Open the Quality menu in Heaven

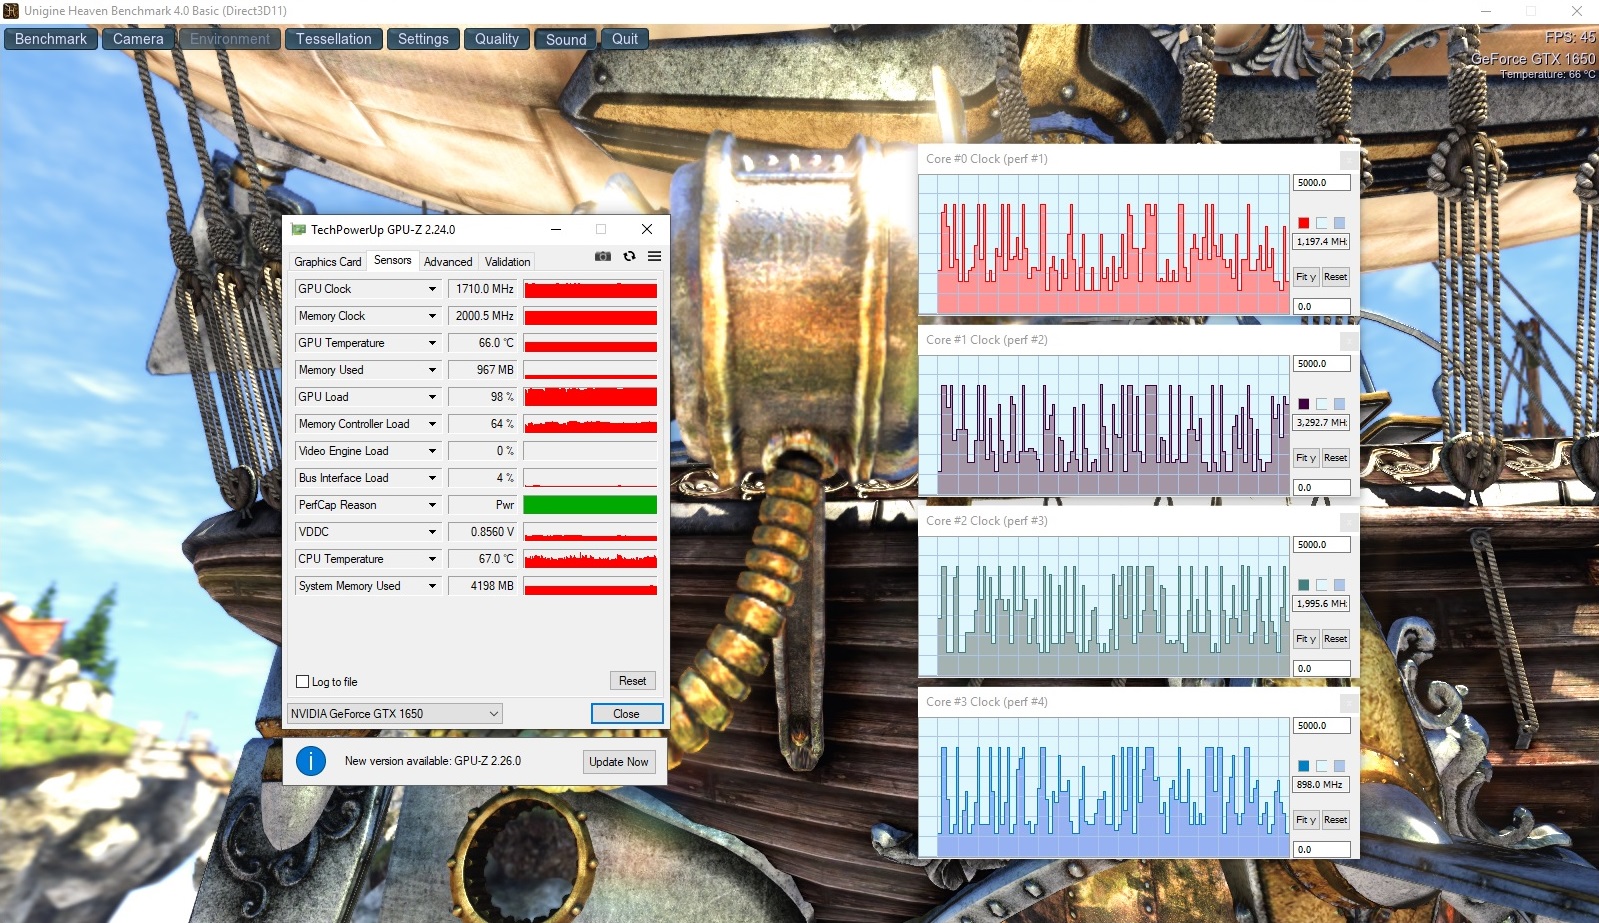(497, 39)
